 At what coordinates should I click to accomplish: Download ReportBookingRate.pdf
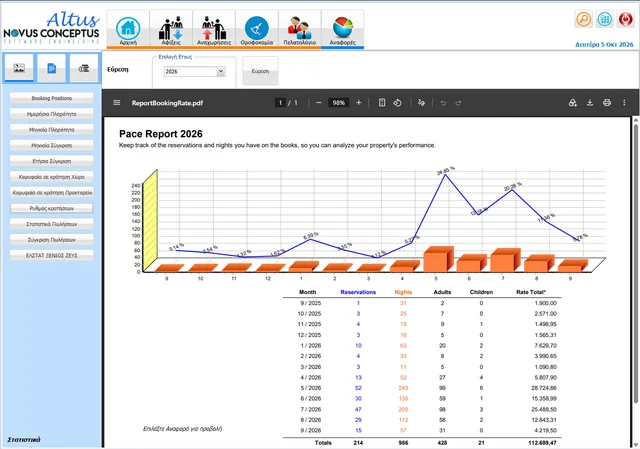590,103
